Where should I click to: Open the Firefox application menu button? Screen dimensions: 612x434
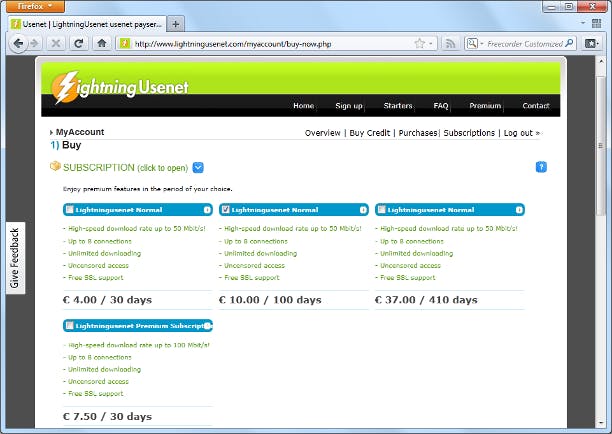coord(35,6)
